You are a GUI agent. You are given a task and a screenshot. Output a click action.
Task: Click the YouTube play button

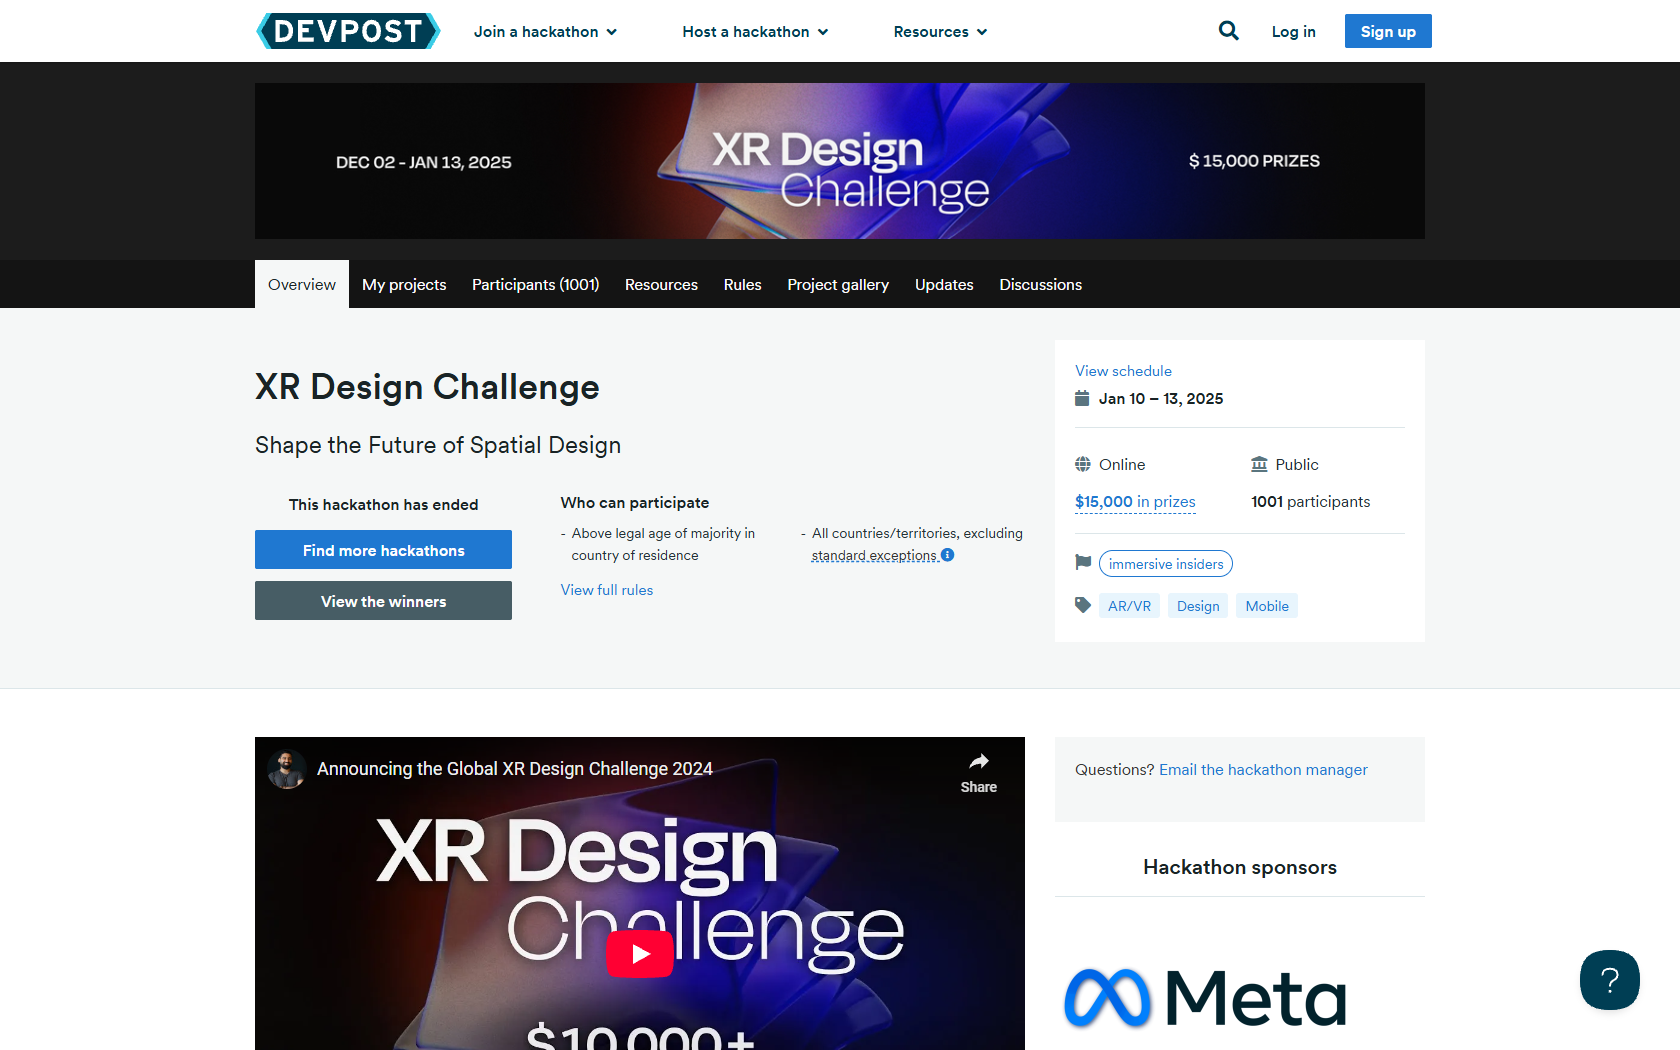(640, 953)
